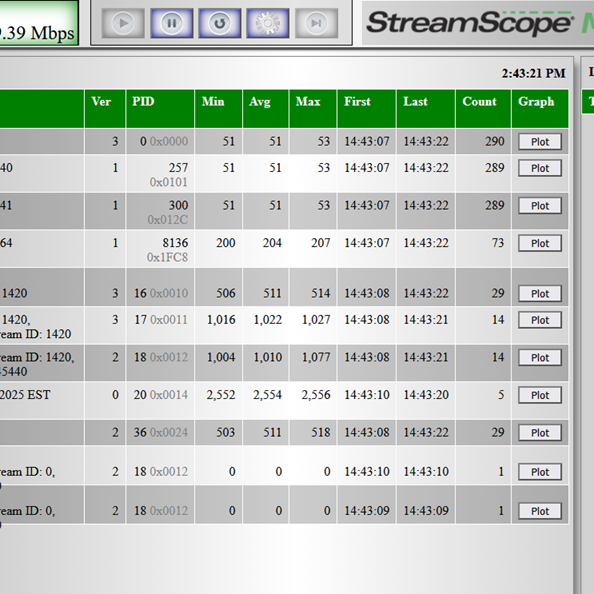The width and height of the screenshot is (594, 594).
Task: Click Plot for PID 8136 0x1FC8
Action: (540, 243)
